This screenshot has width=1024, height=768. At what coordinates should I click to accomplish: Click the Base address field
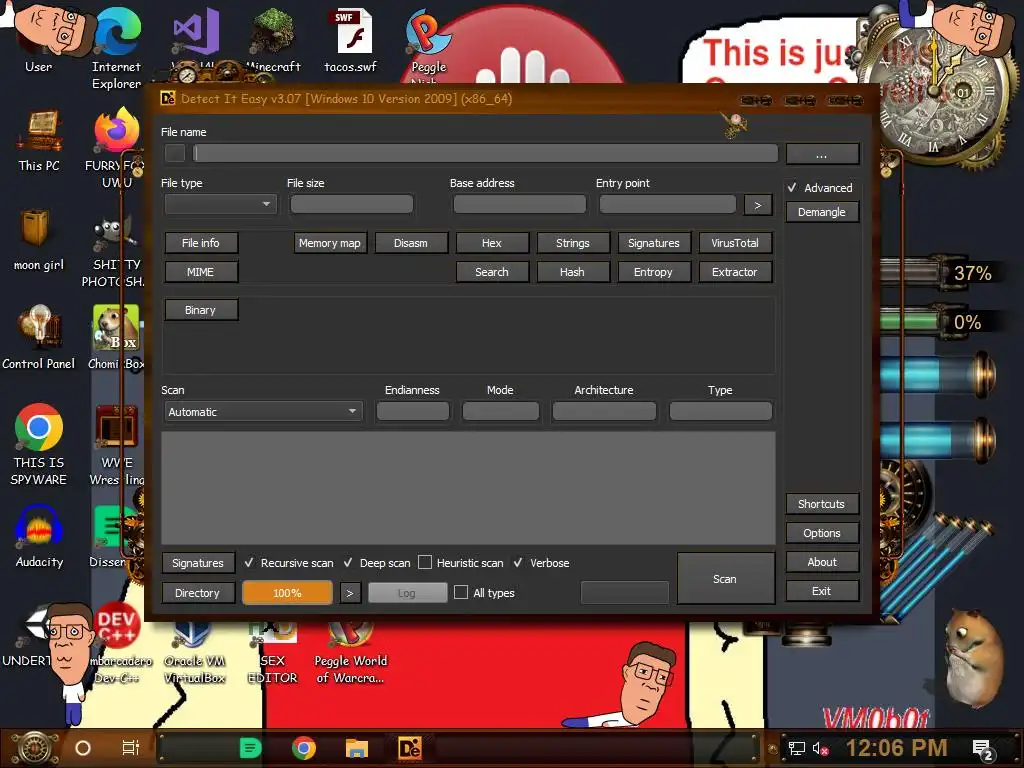(520, 204)
